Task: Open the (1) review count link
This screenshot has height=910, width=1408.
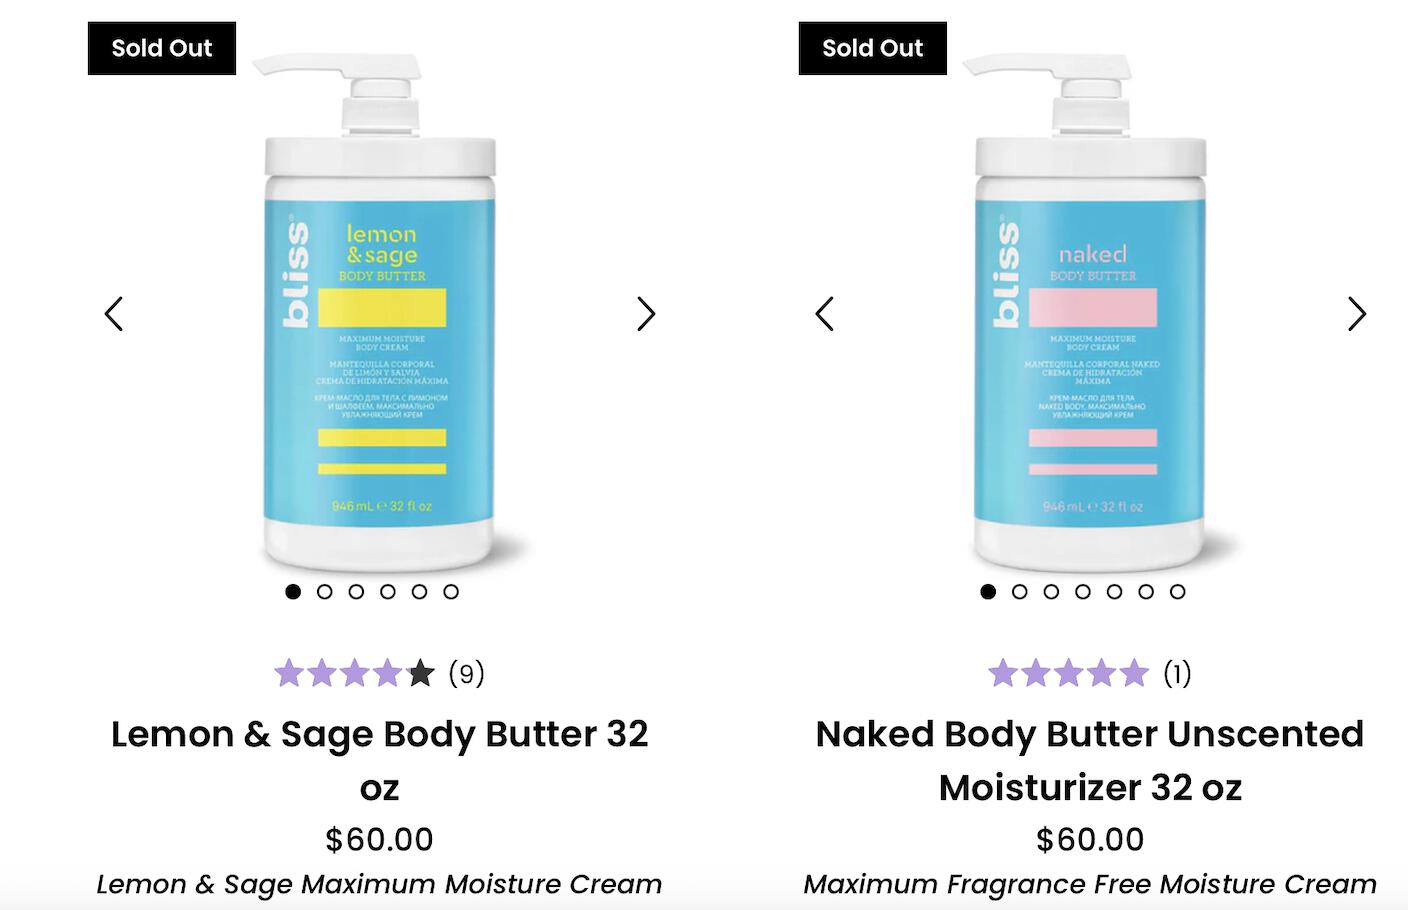Action: tap(1177, 674)
